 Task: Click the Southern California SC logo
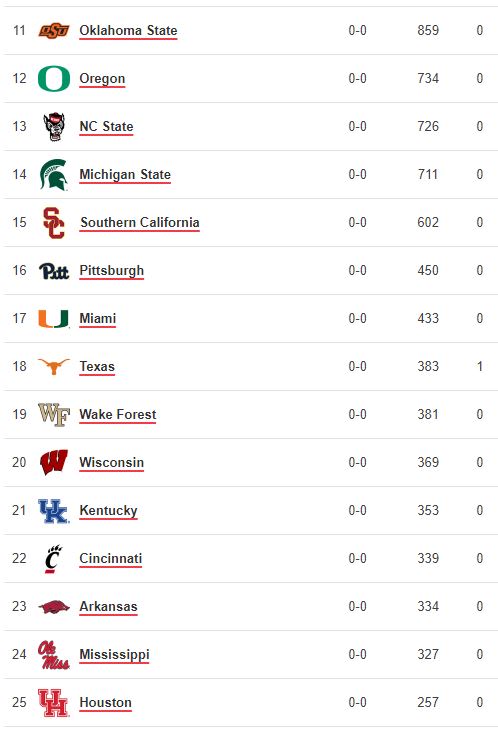click(x=54, y=223)
